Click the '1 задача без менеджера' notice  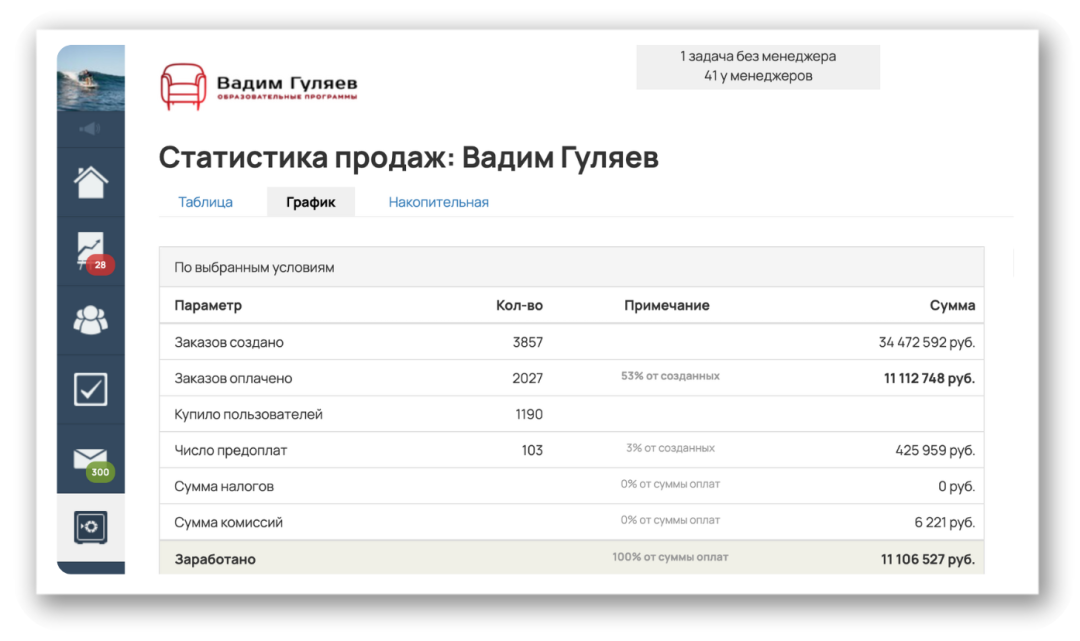(757, 57)
